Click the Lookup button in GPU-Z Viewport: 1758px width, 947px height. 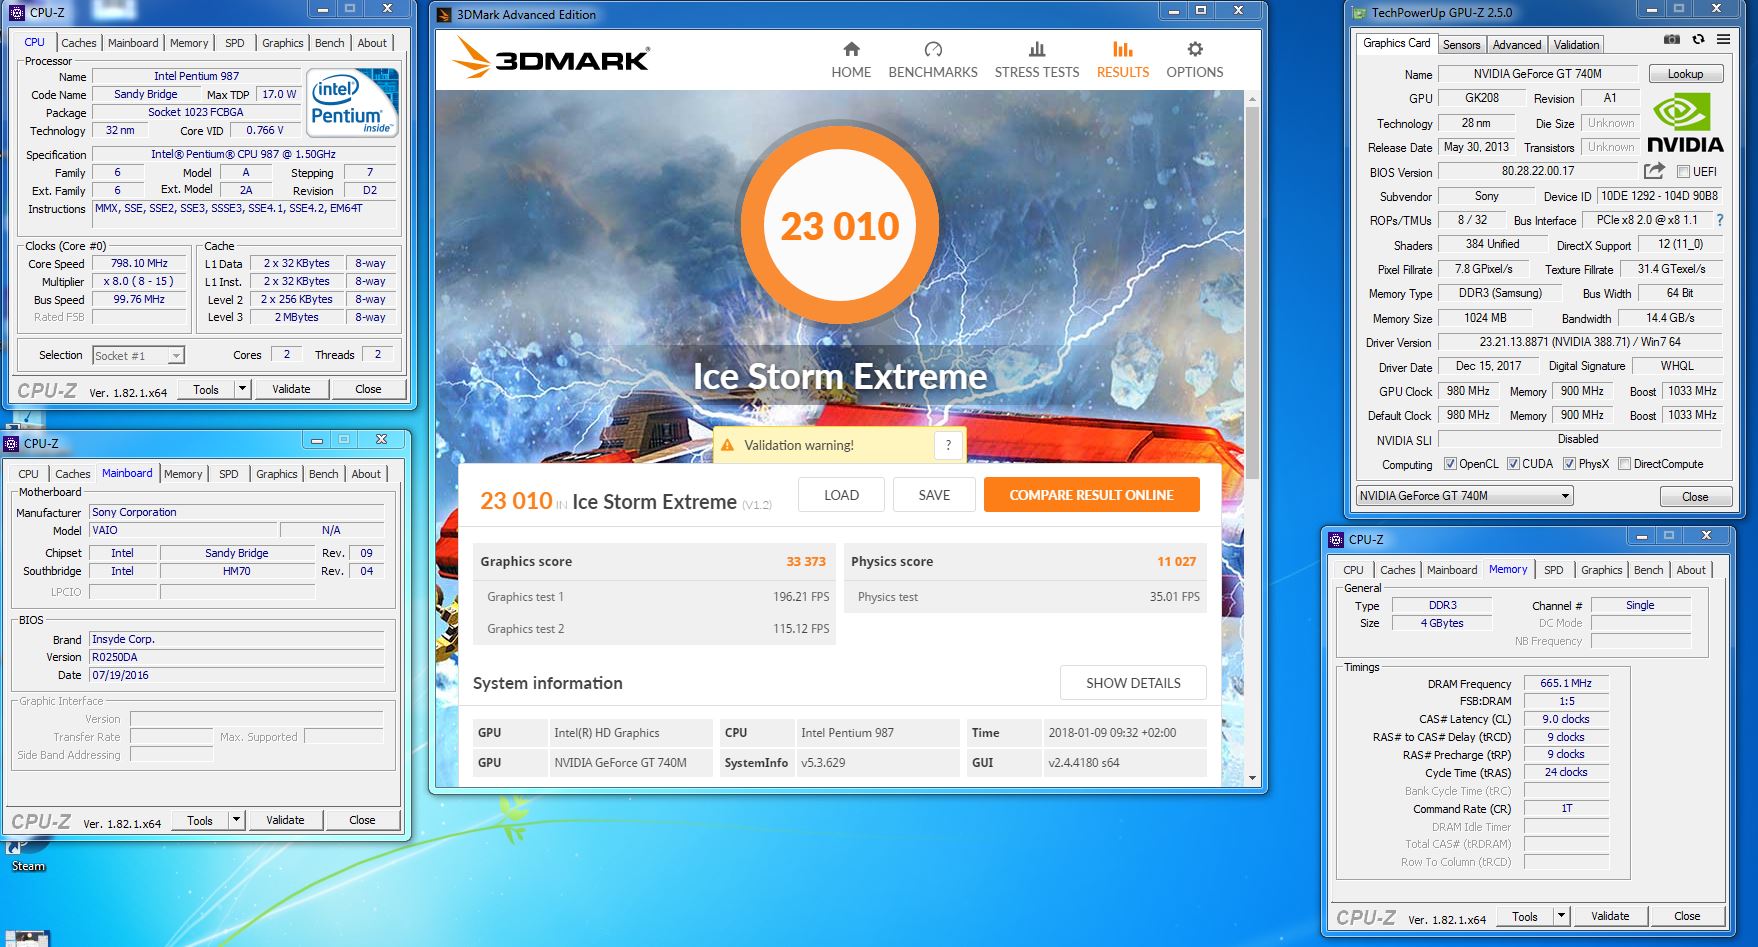click(x=1685, y=74)
